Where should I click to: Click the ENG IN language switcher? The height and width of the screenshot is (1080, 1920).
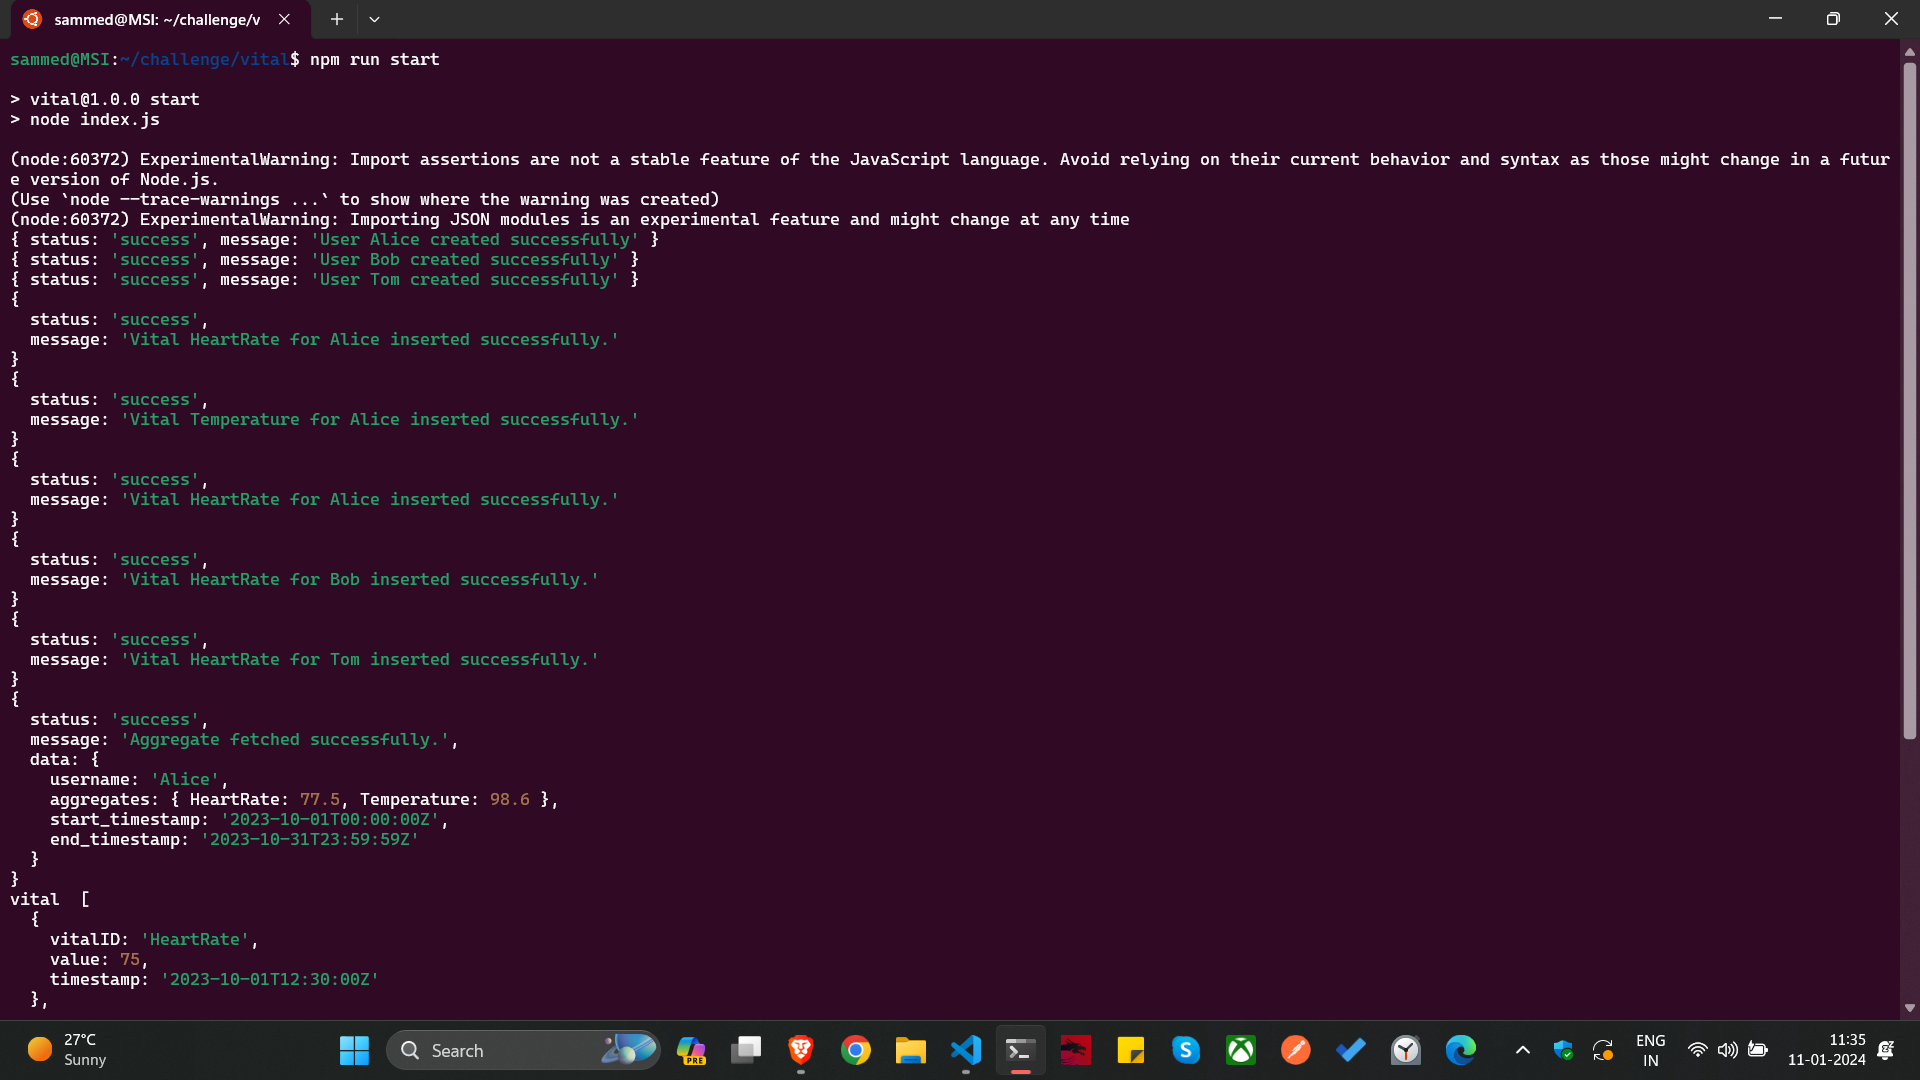pyautogui.click(x=1650, y=1050)
